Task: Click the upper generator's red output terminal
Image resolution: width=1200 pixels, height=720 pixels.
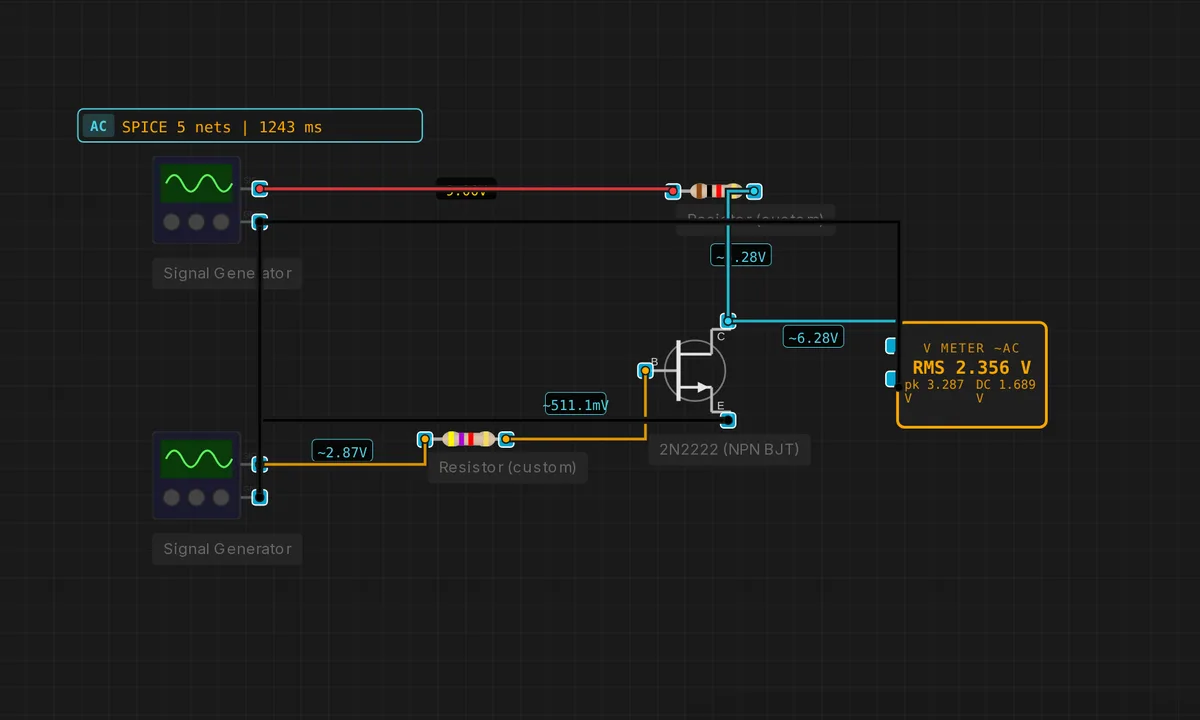Action: pyautogui.click(x=260, y=188)
